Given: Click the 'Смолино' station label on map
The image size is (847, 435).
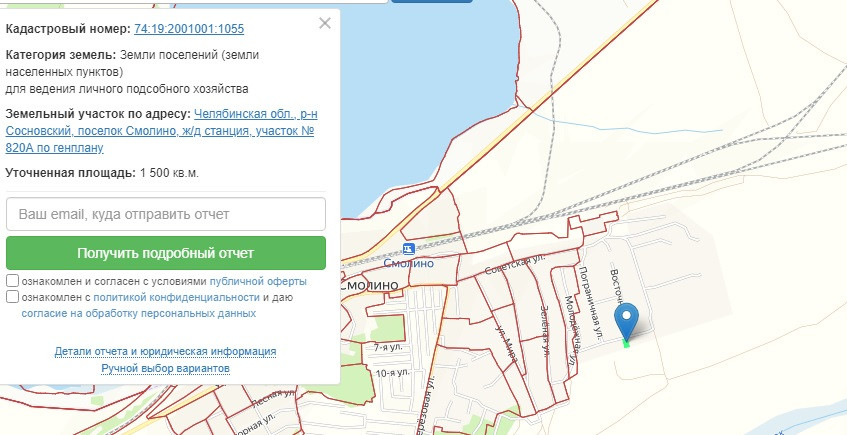Looking at the screenshot, I should point(408,263).
